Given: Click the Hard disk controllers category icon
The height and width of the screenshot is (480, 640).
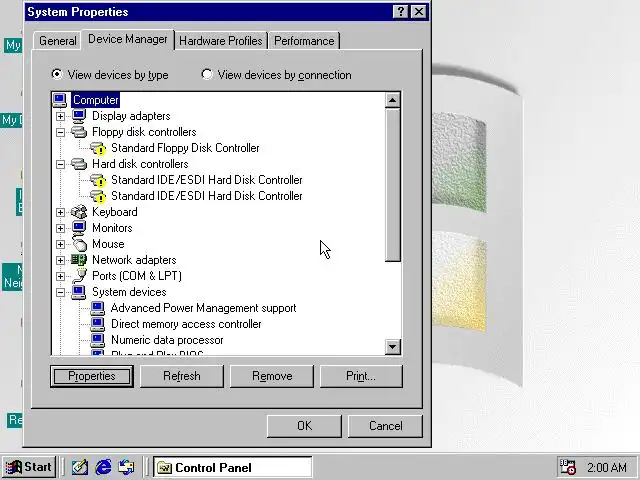Looking at the screenshot, I should click(x=79, y=164).
